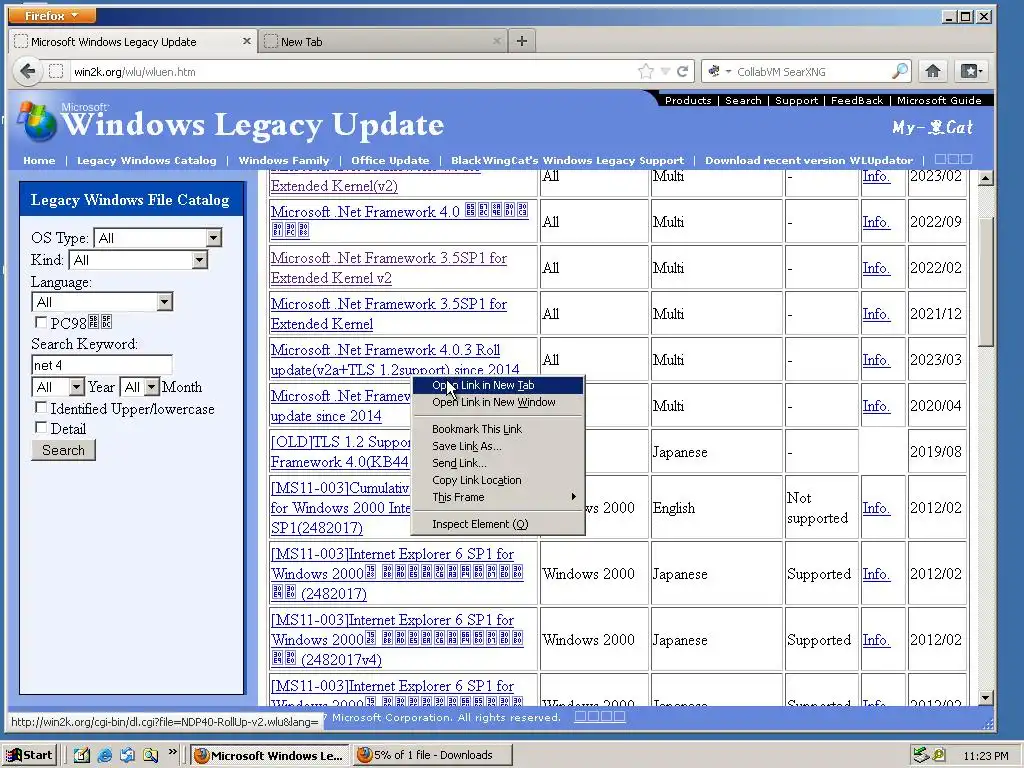Open Legacy Windows Catalog link

click(146, 160)
